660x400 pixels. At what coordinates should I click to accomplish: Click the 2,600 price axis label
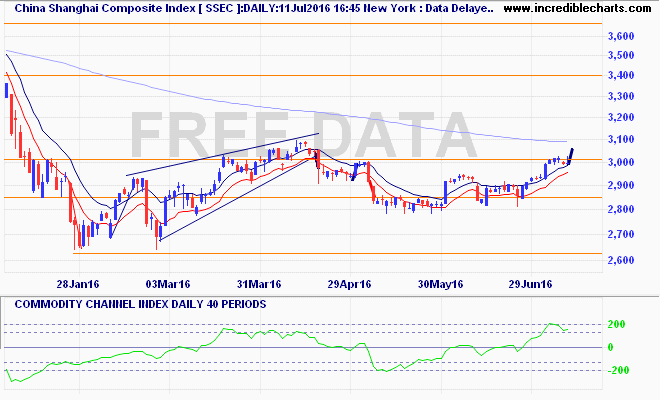point(621,260)
